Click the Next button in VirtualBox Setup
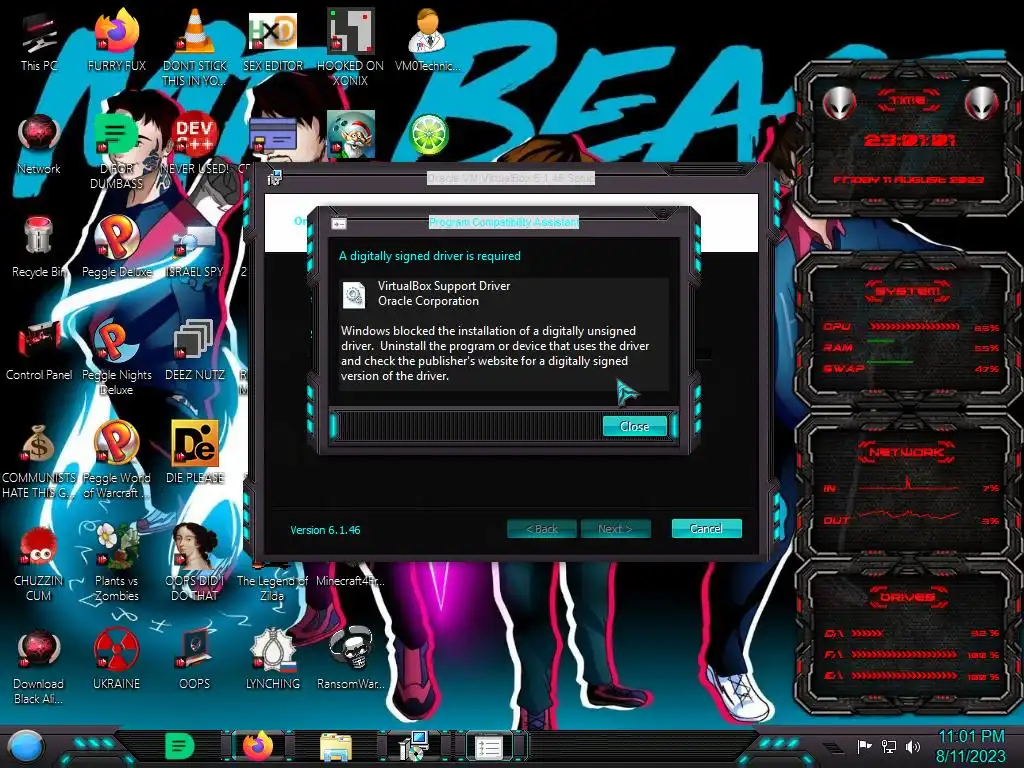This screenshot has width=1024, height=768. (x=615, y=528)
